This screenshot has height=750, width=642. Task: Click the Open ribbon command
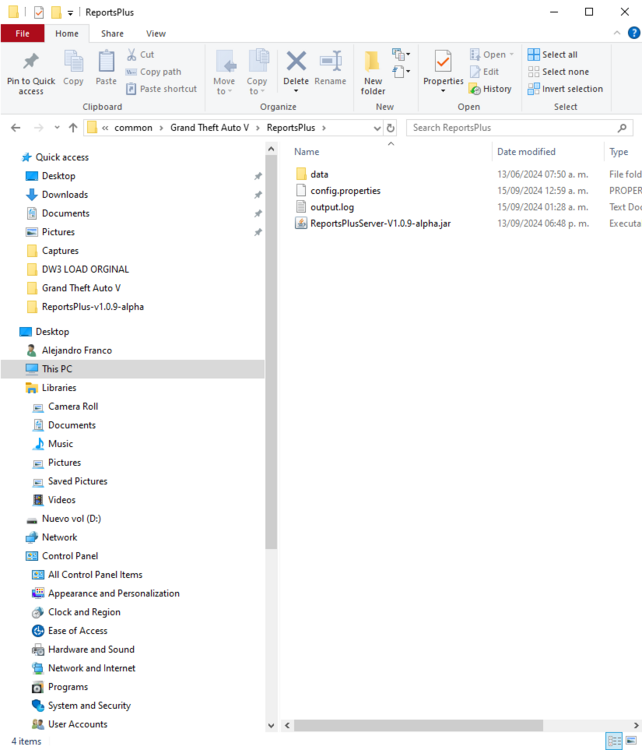click(x=491, y=55)
